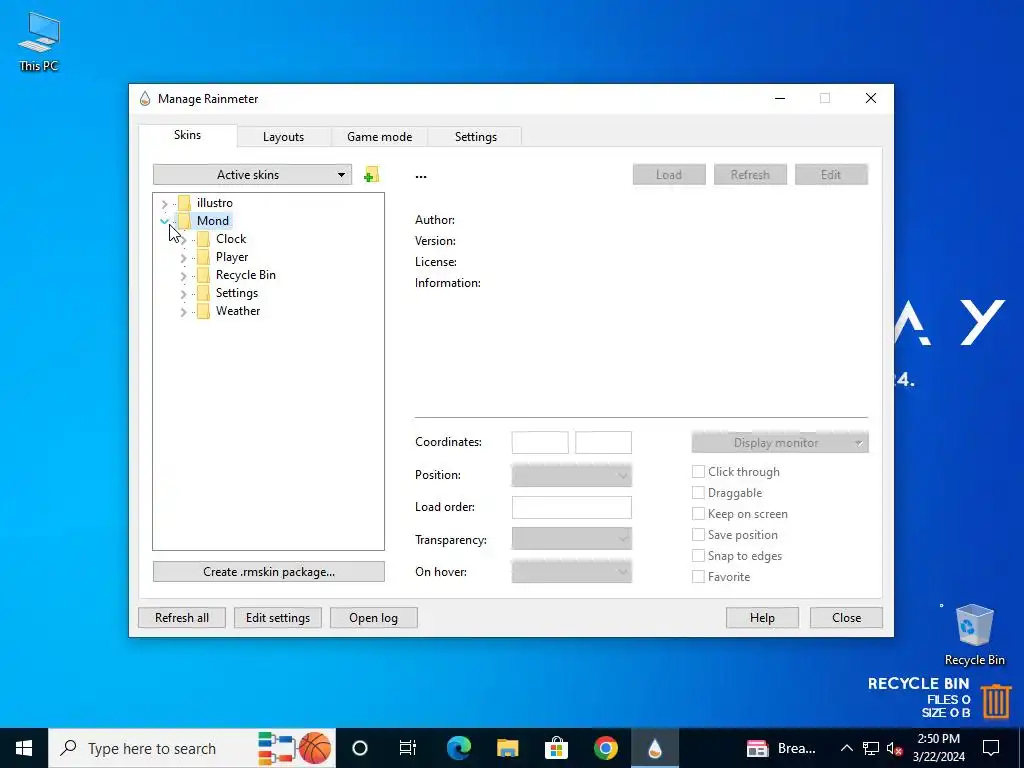Image resolution: width=1024 pixels, height=768 pixels.
Task: Click the Open log button
Action: click(x=374, y=618)
